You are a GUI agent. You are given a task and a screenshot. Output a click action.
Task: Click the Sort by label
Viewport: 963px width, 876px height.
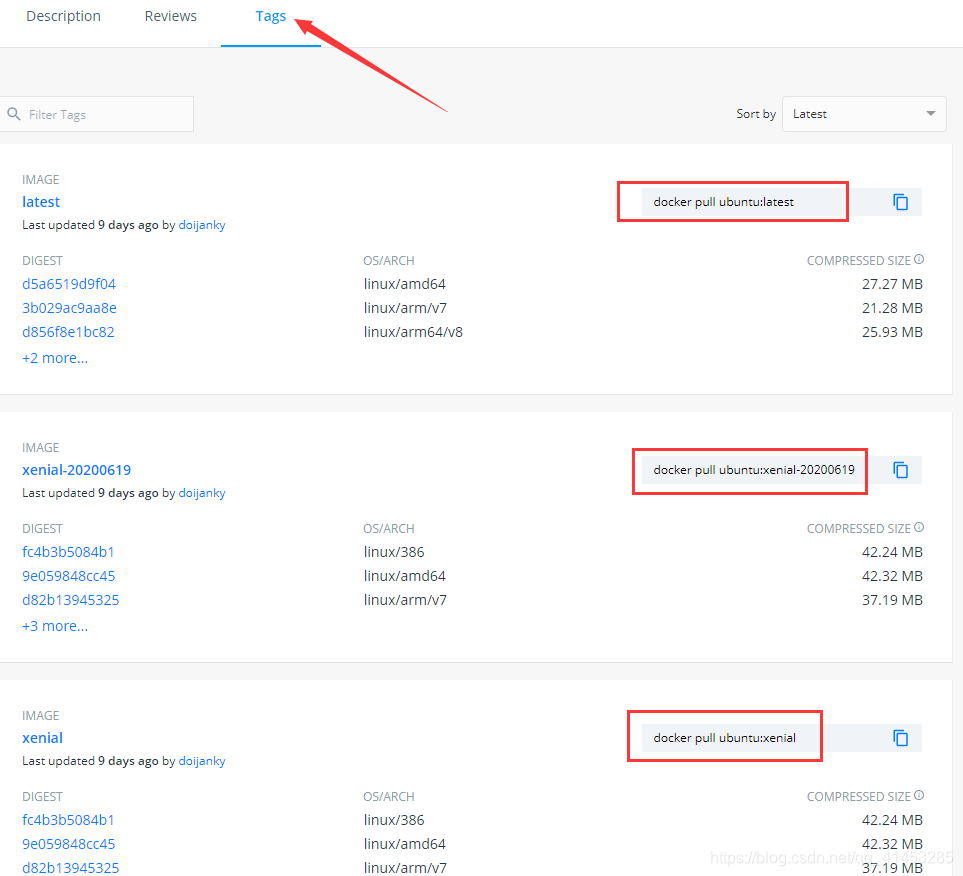pos(756,114)
